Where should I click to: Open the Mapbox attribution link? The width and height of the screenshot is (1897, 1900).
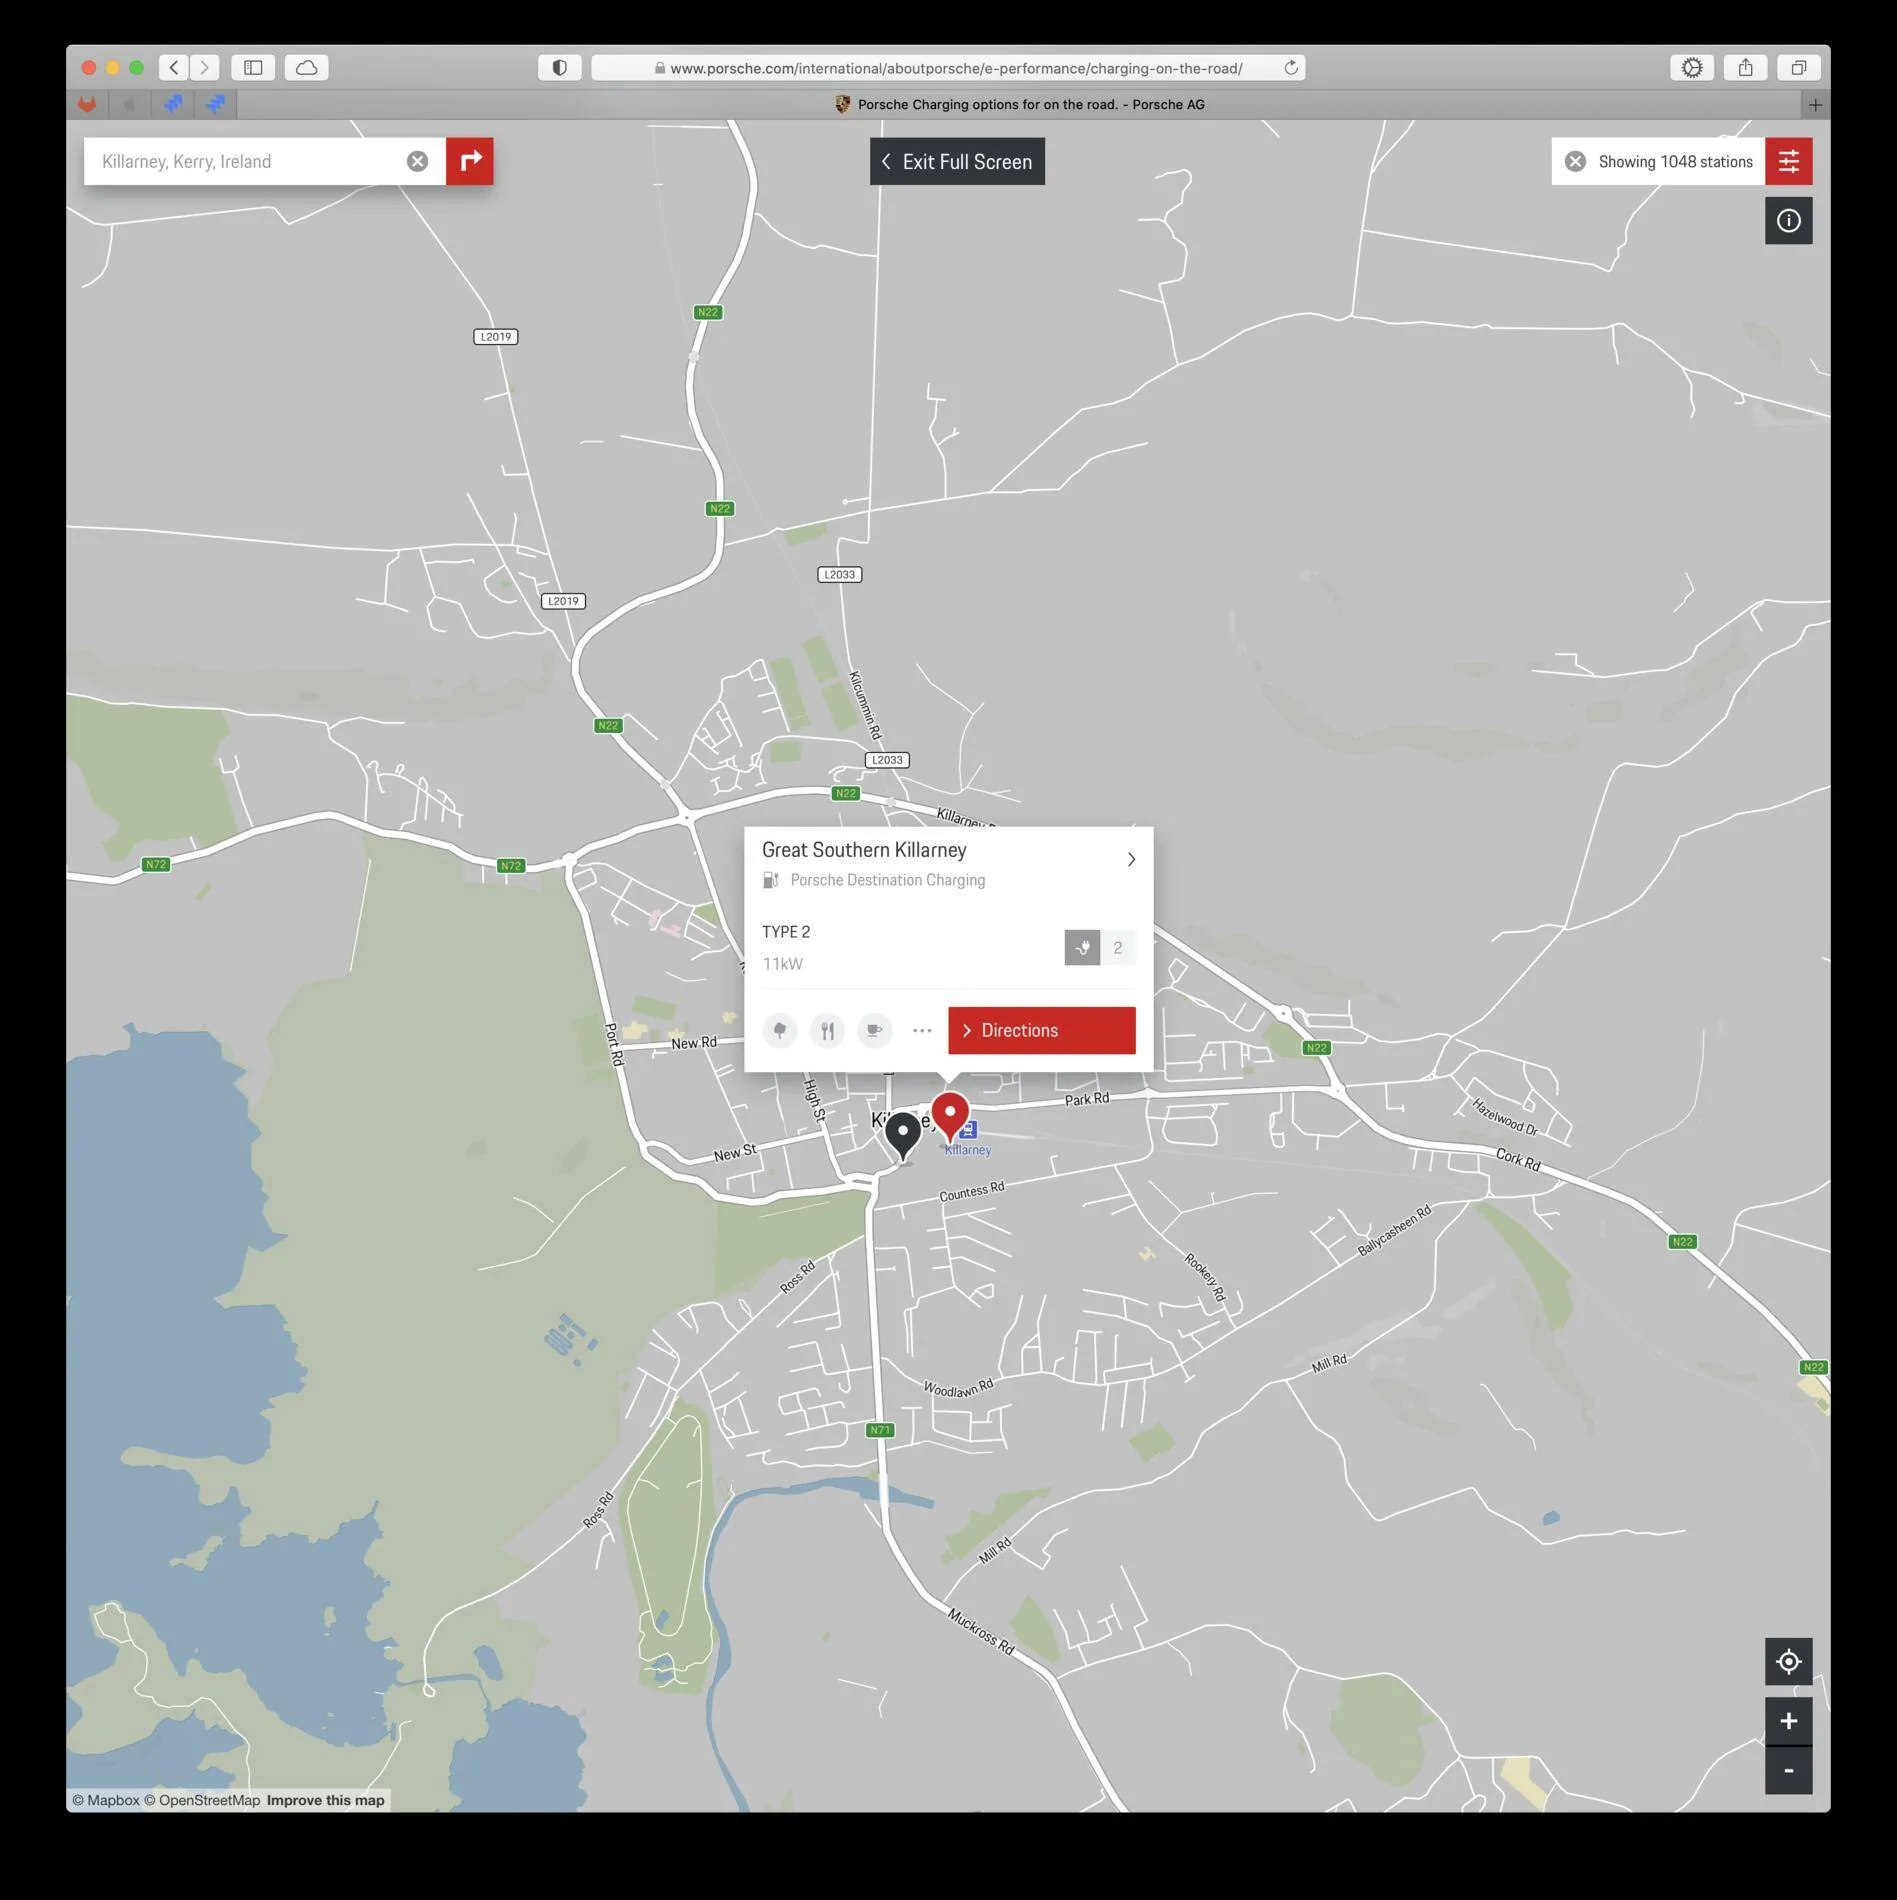click(x=105, y=1800)
